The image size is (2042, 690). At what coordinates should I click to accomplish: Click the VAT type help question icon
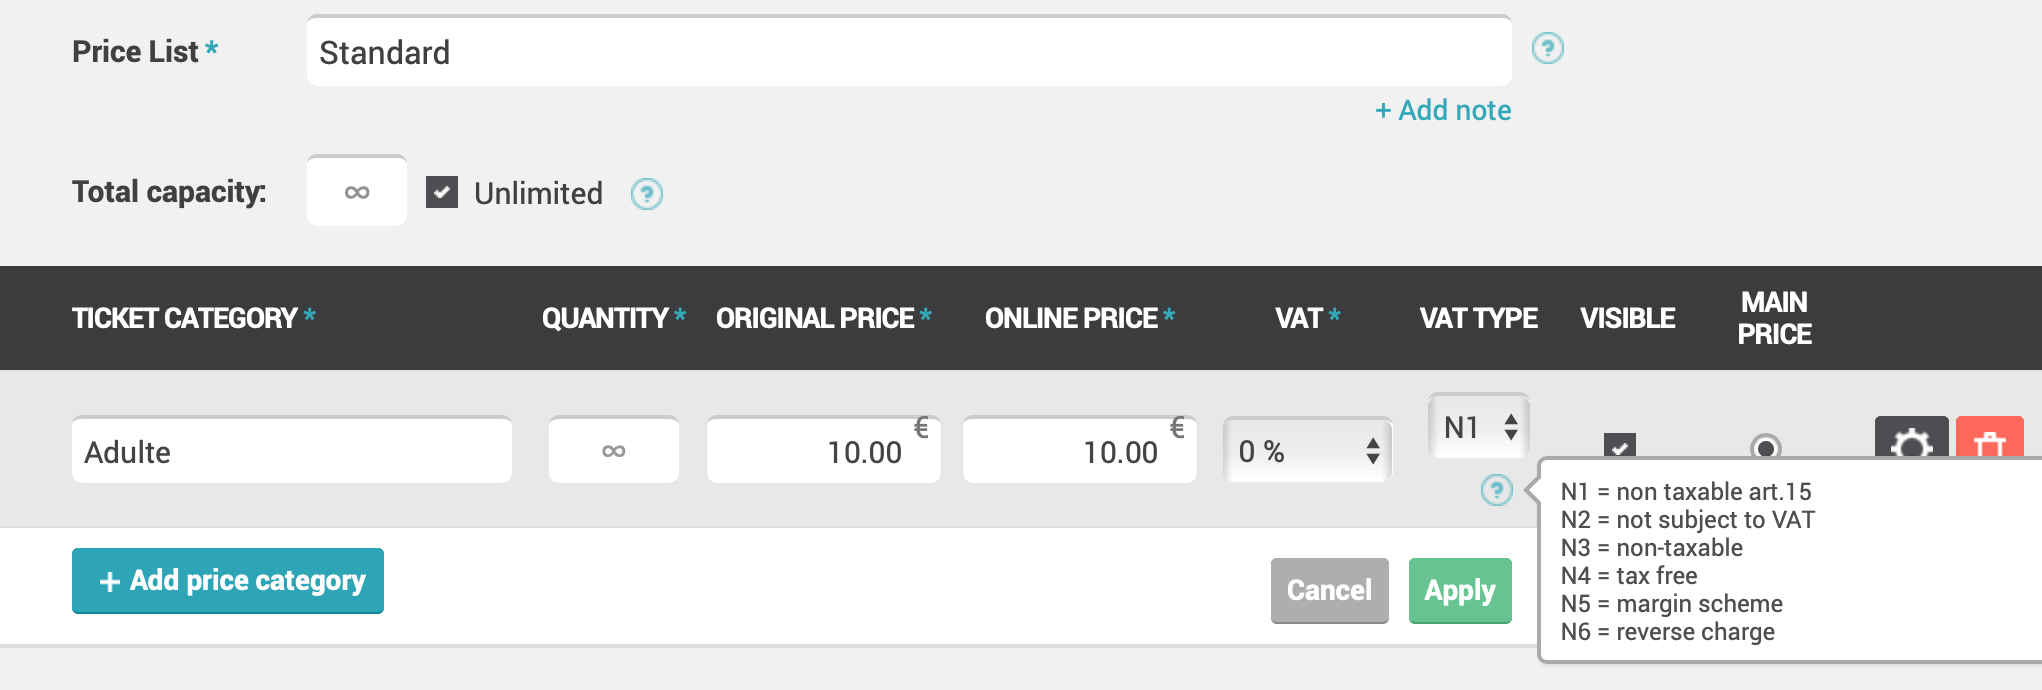1497,490
